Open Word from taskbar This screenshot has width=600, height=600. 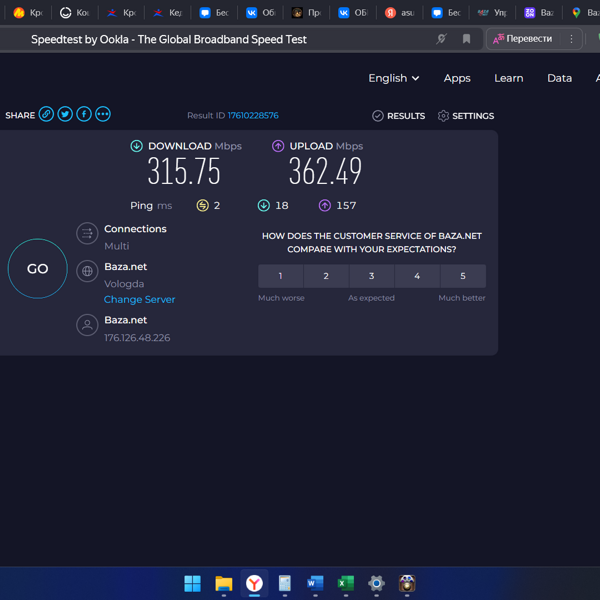coord(315,584)
